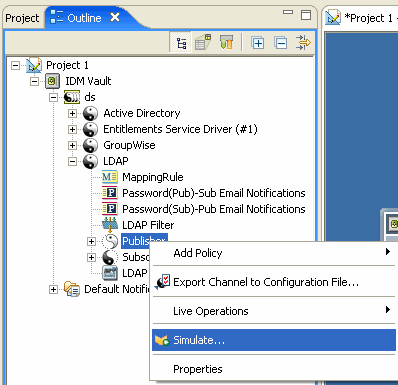Collapse the LDAP driver node
Image resolution: width=398 pixels, height=385 pixels.
(72, 161)
